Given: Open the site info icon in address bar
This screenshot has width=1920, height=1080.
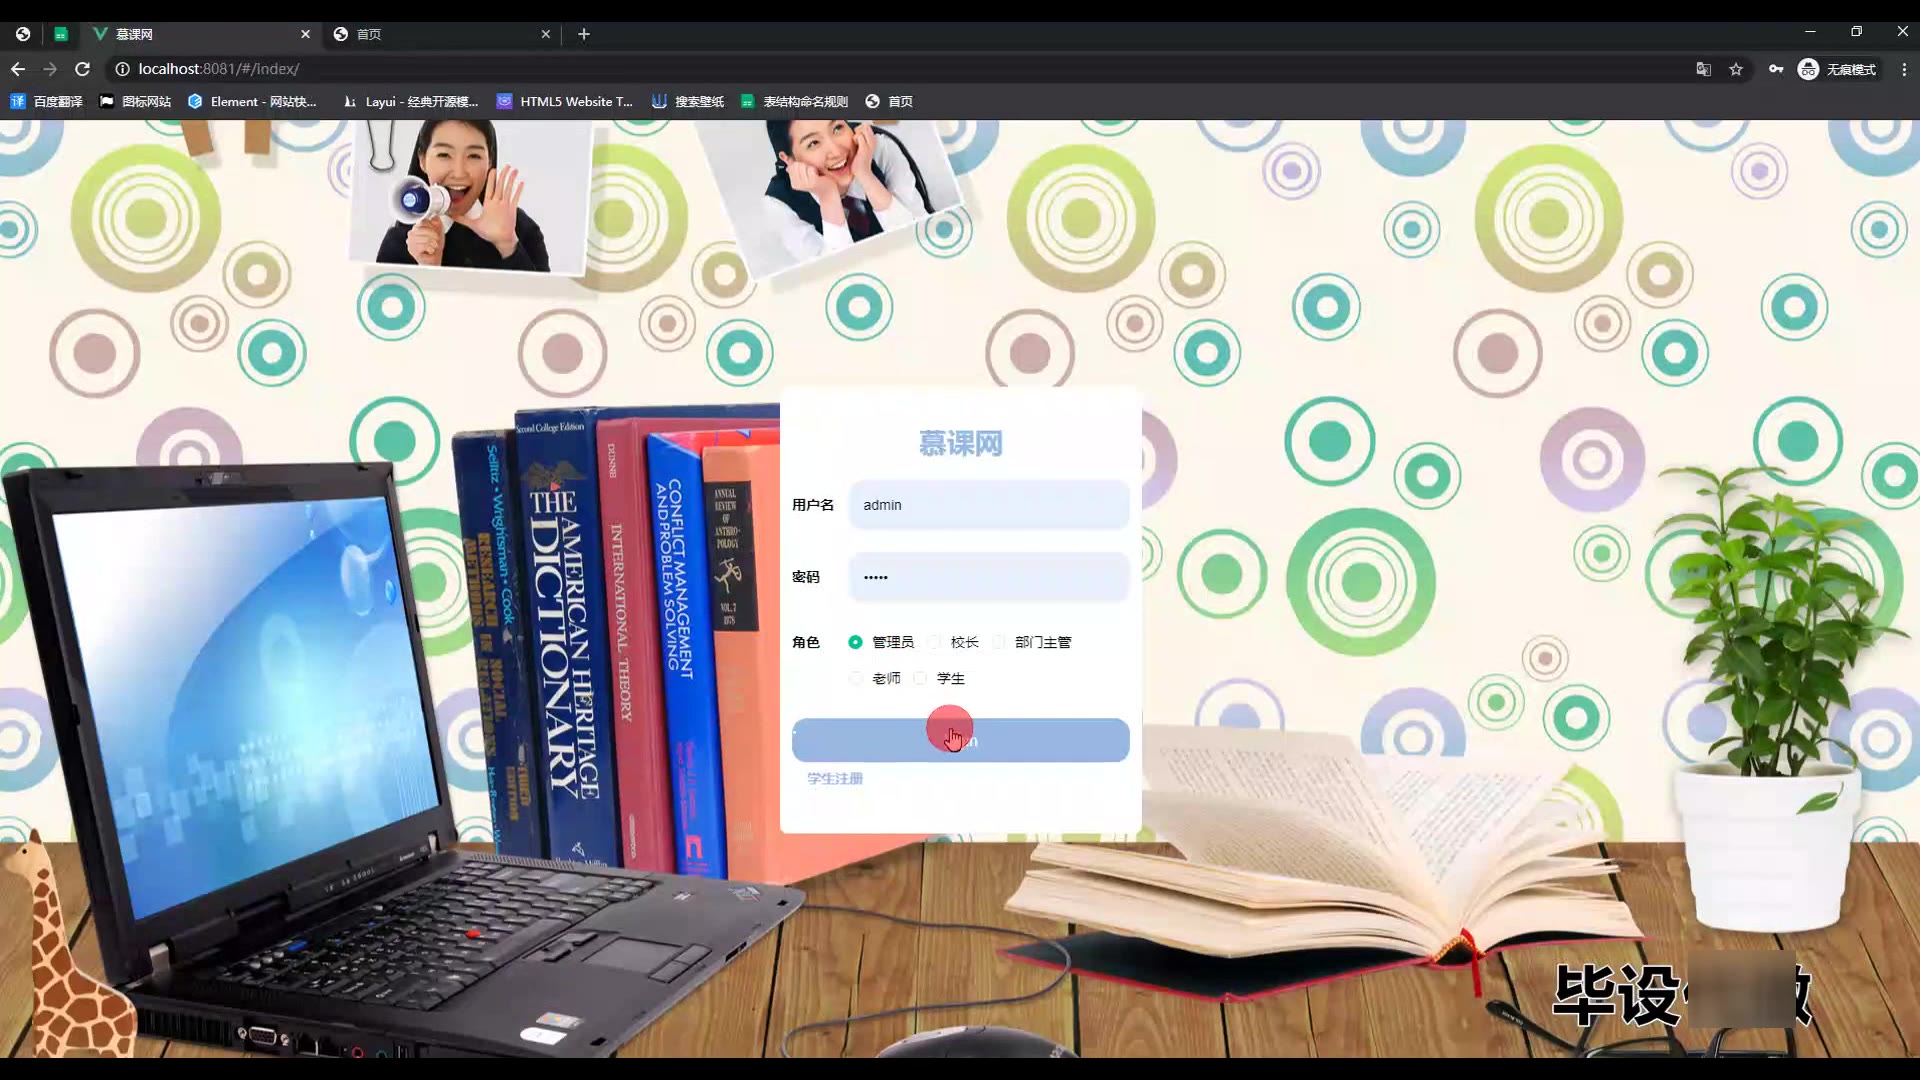Looking at the screenshot, I should (x=122, y=69).
